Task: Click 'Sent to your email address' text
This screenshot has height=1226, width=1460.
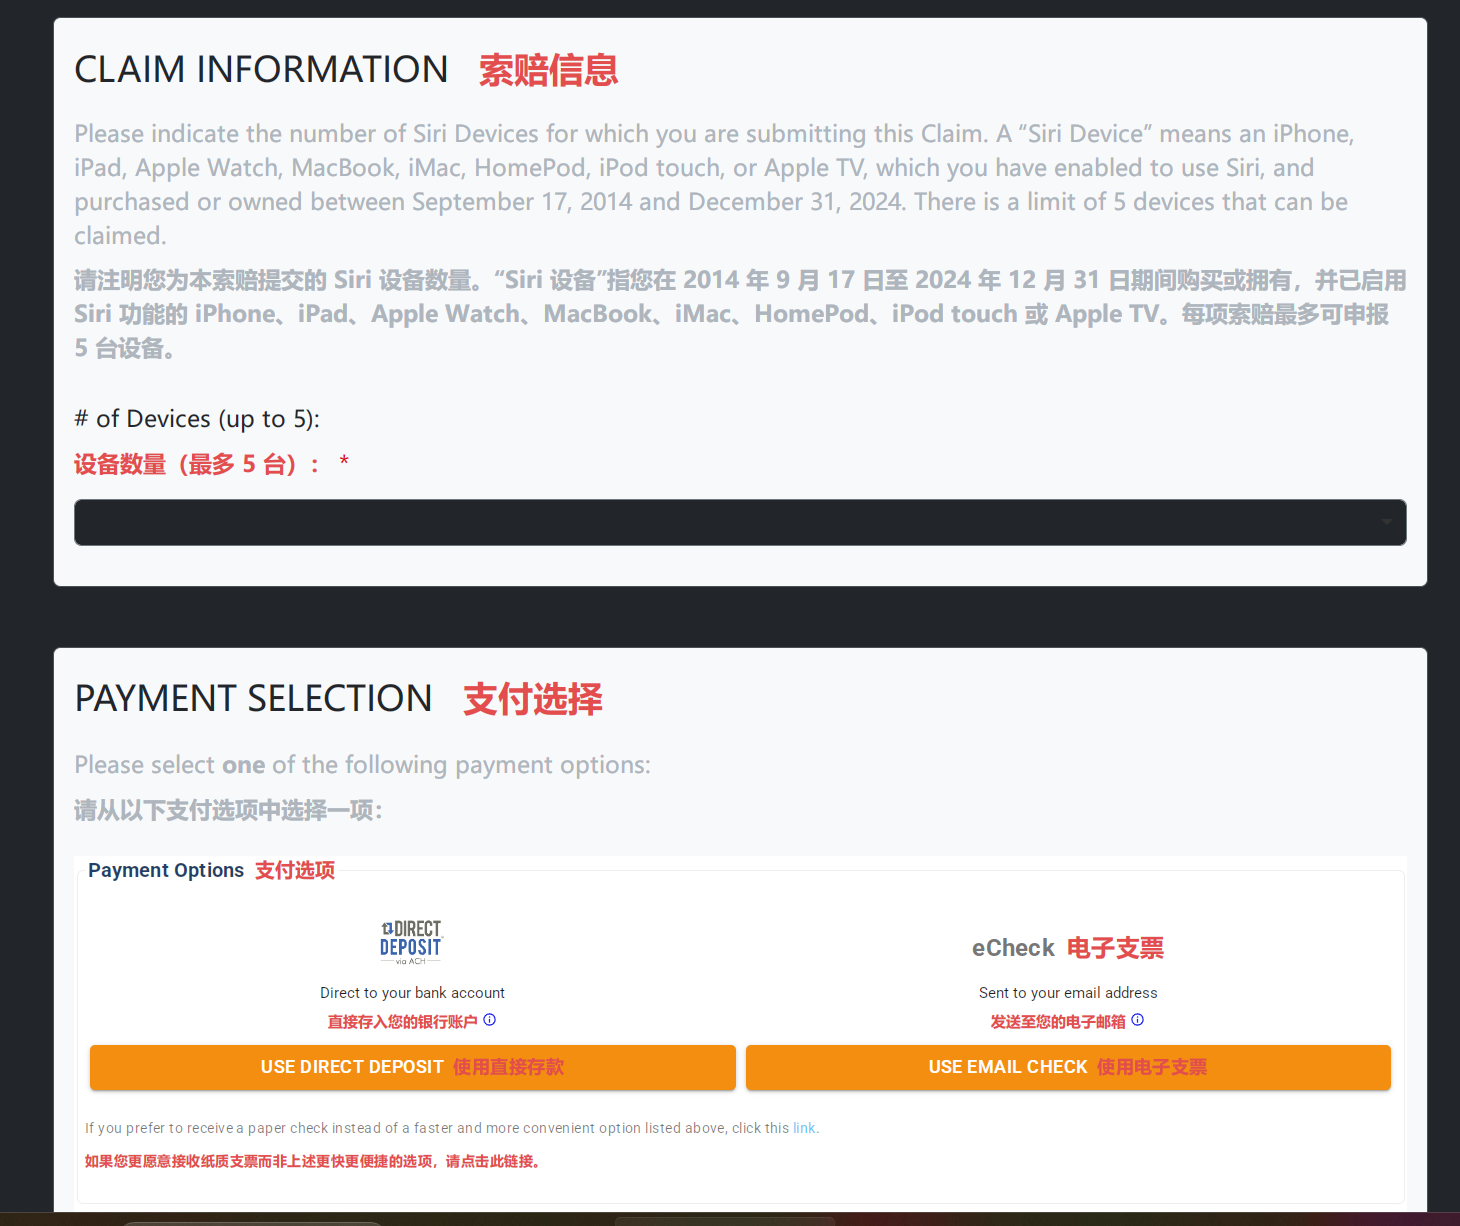Action: coord(1068,993)
